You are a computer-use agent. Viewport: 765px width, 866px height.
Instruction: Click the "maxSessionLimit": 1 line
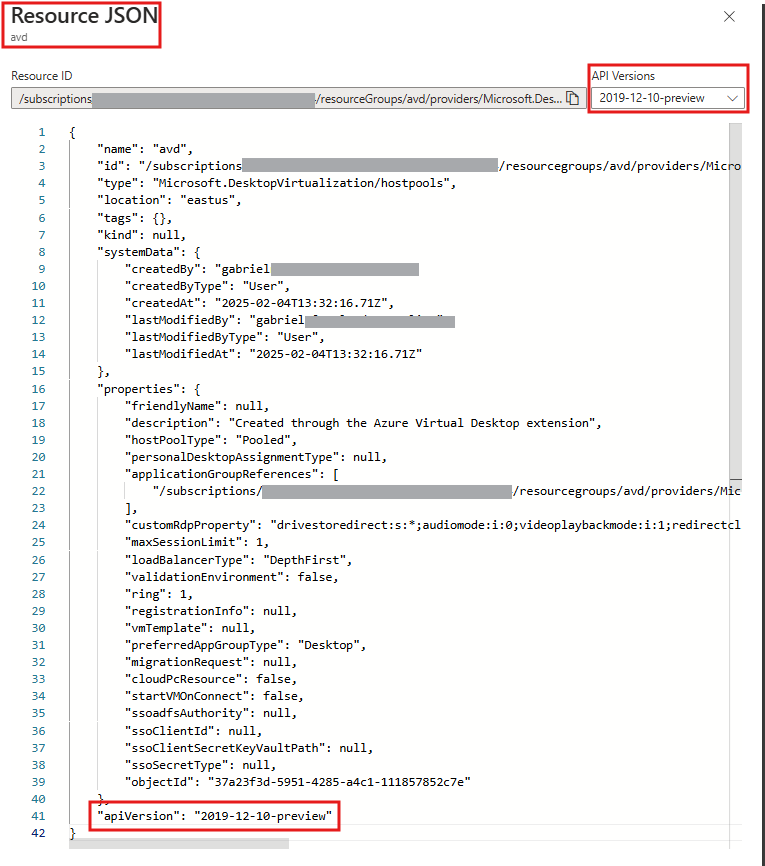click(197, 542)
